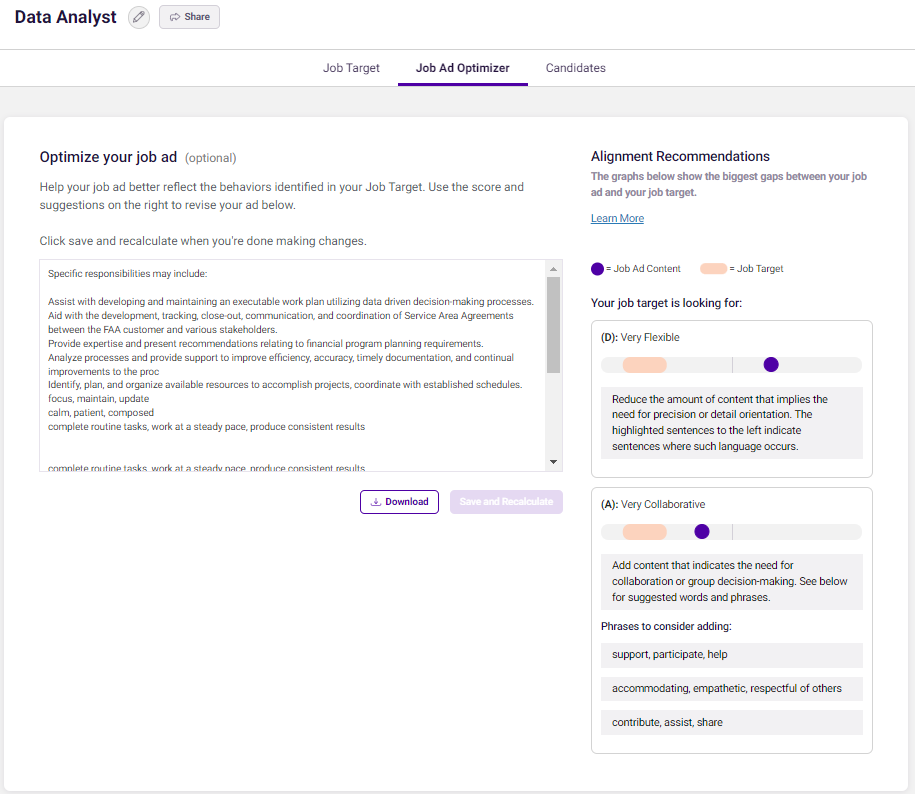Screen dimensions: 915x794
Task: Click the '(A): Very Collaborative' heading
Action: pos(653,504)
